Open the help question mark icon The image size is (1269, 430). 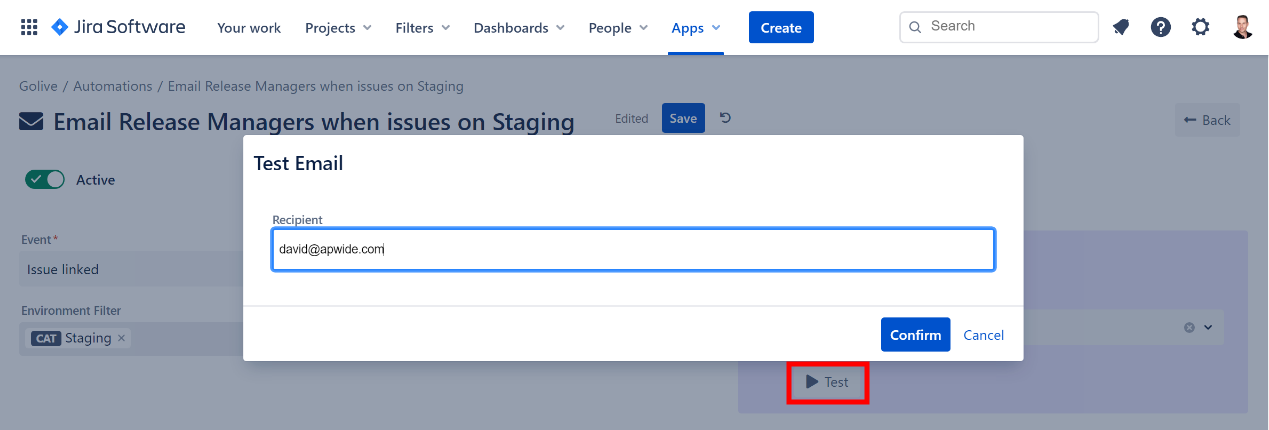coord(1160,27)
